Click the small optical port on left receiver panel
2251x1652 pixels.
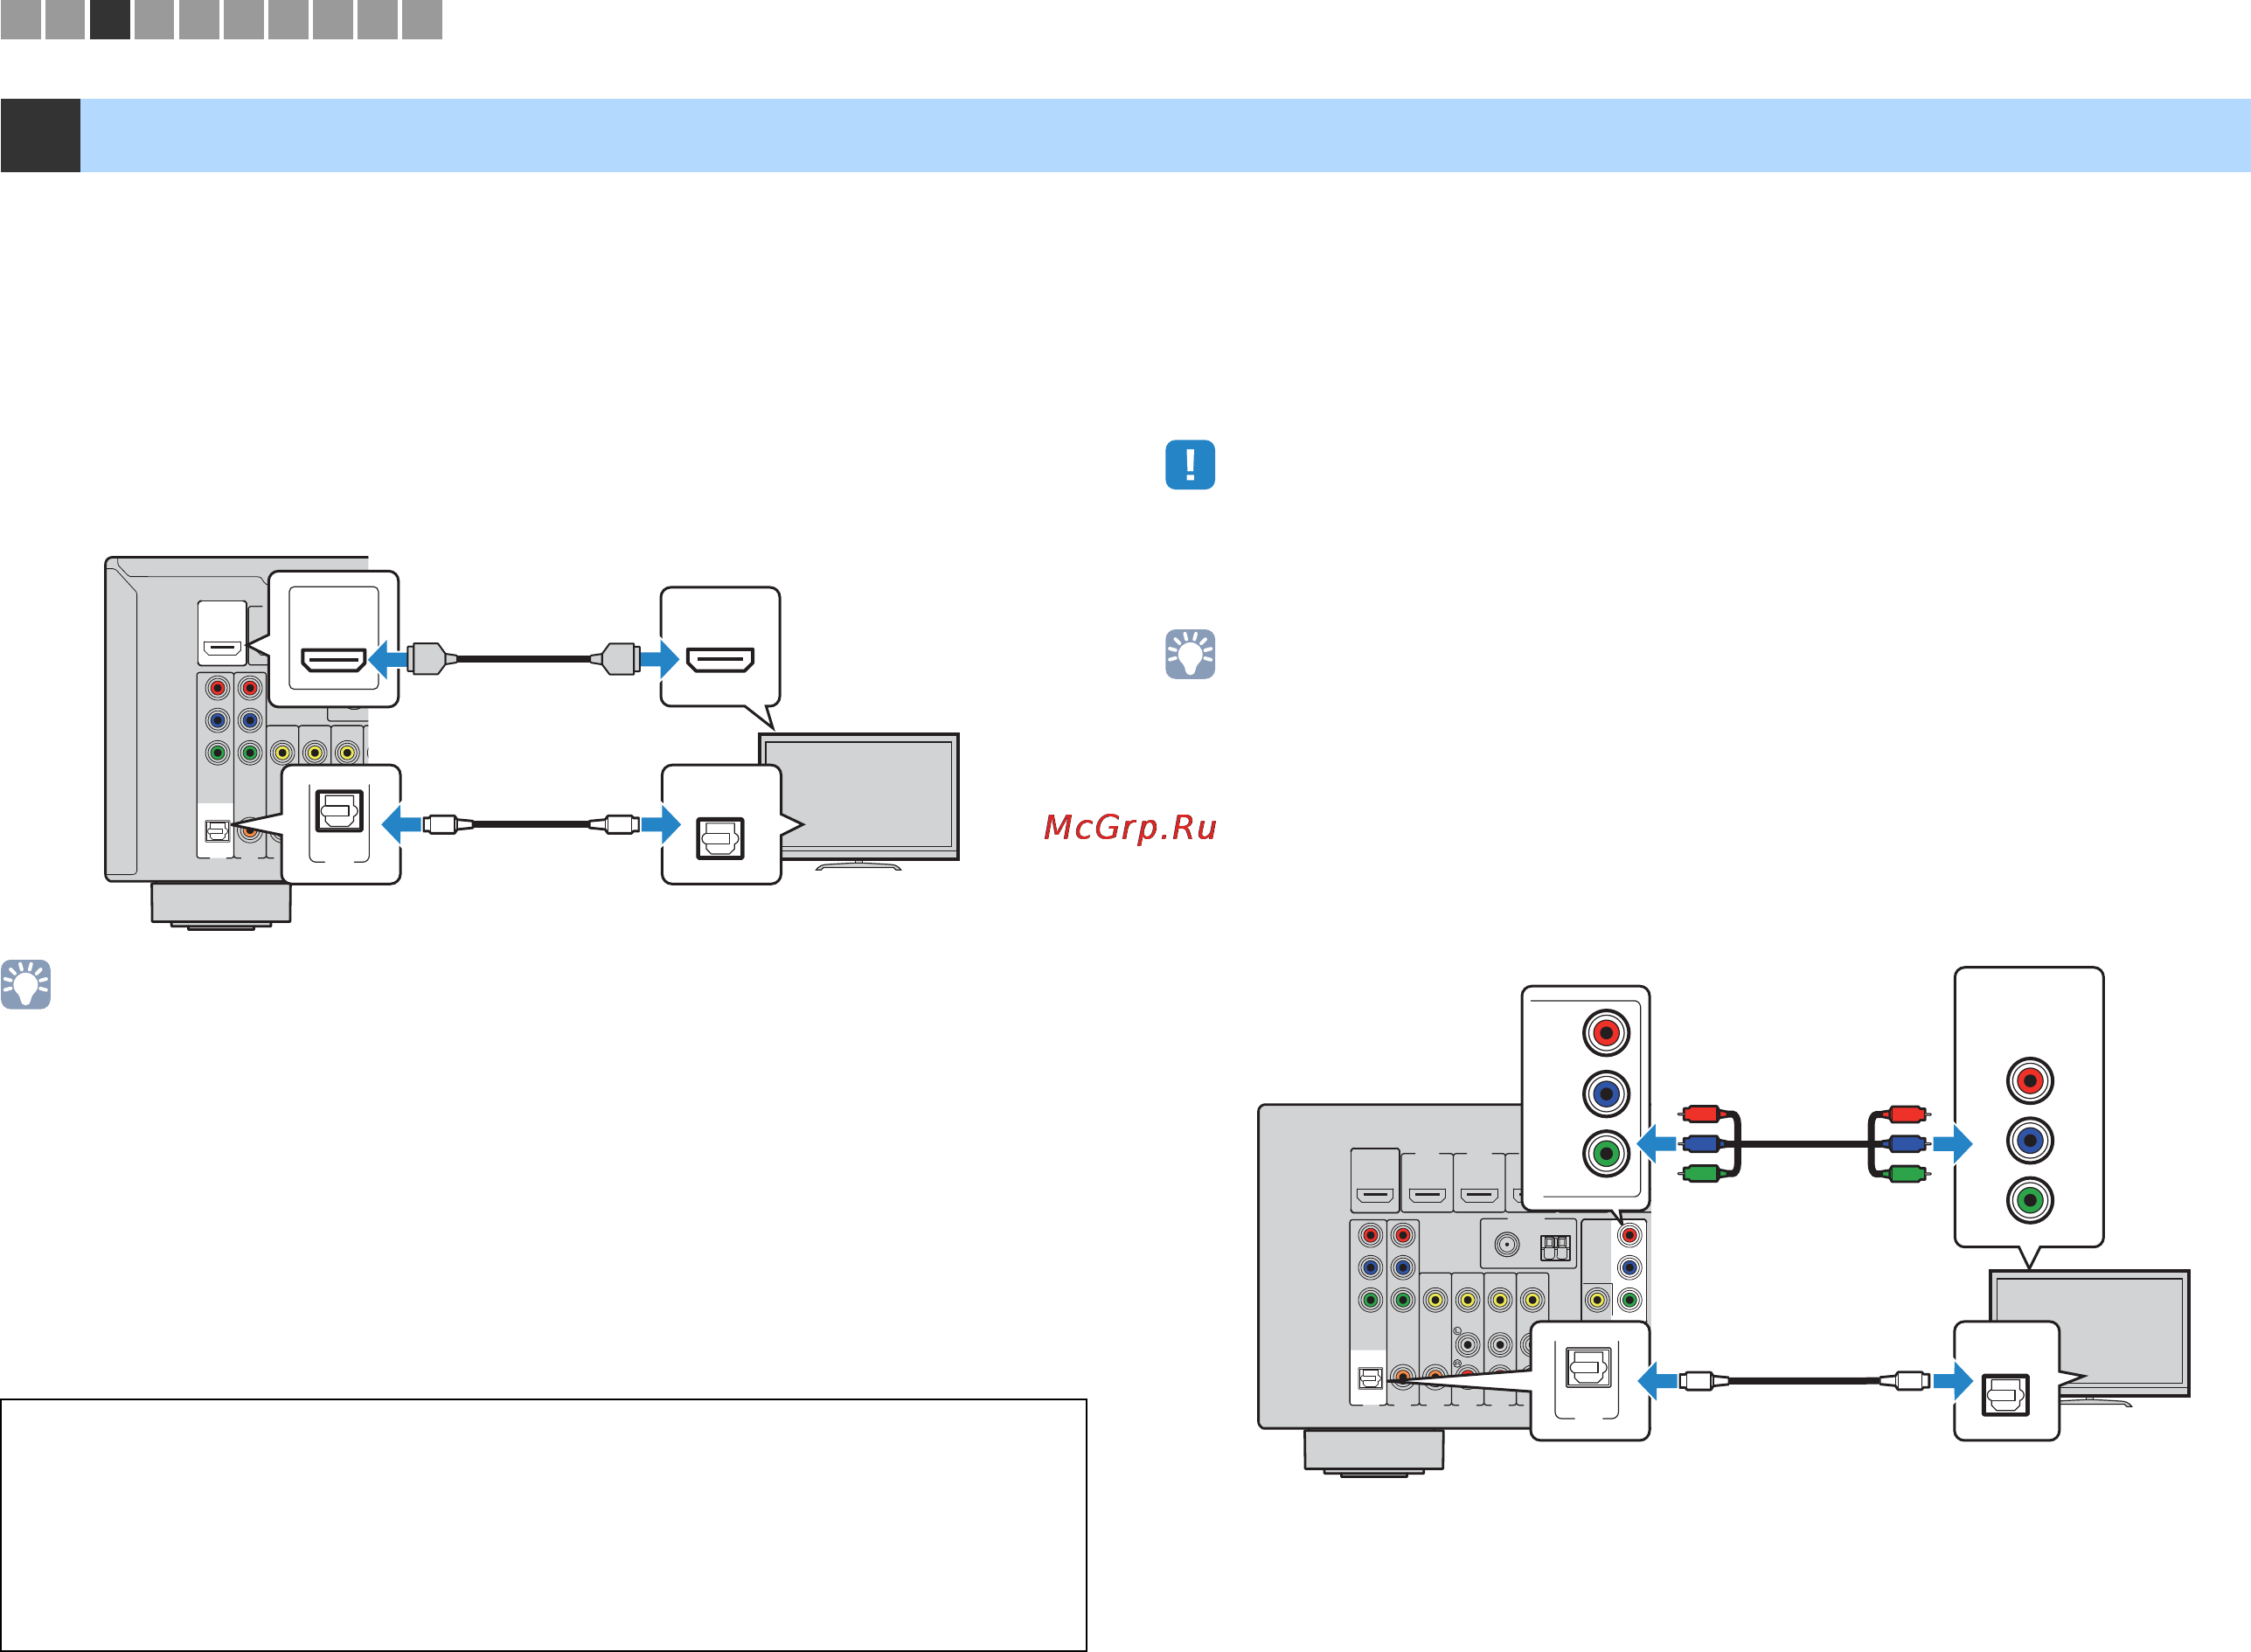217,831
